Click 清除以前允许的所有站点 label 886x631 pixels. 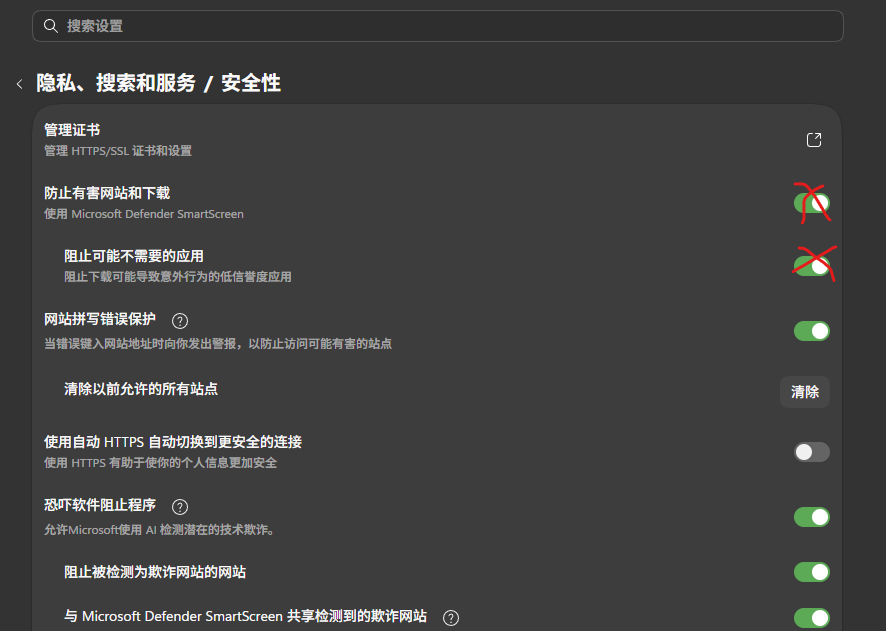tap(141, 389)
